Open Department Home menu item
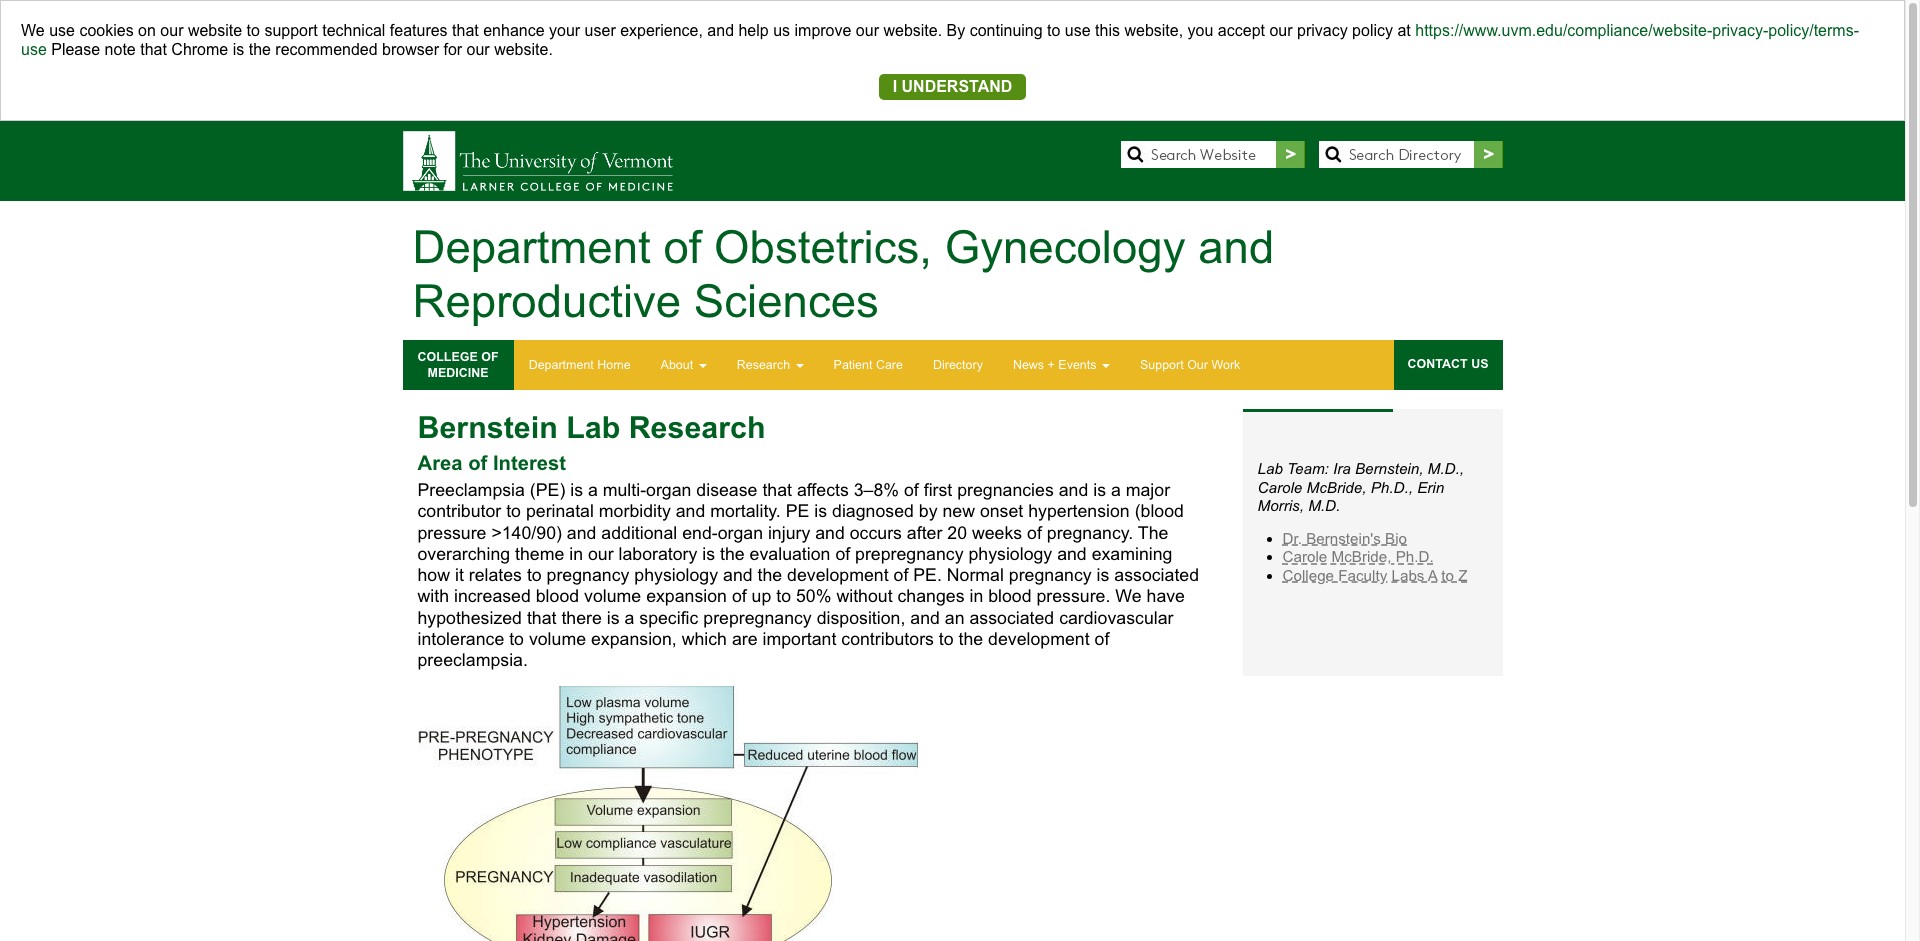The width and height of the screenshot is (1920, 941). coord(579,365)
